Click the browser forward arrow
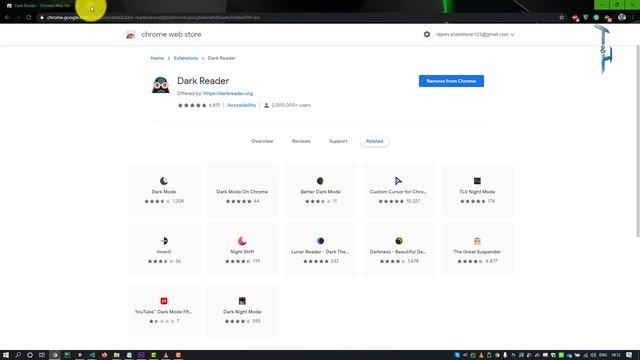The width and height of the screenshot is (640, 360). (18, 18)
